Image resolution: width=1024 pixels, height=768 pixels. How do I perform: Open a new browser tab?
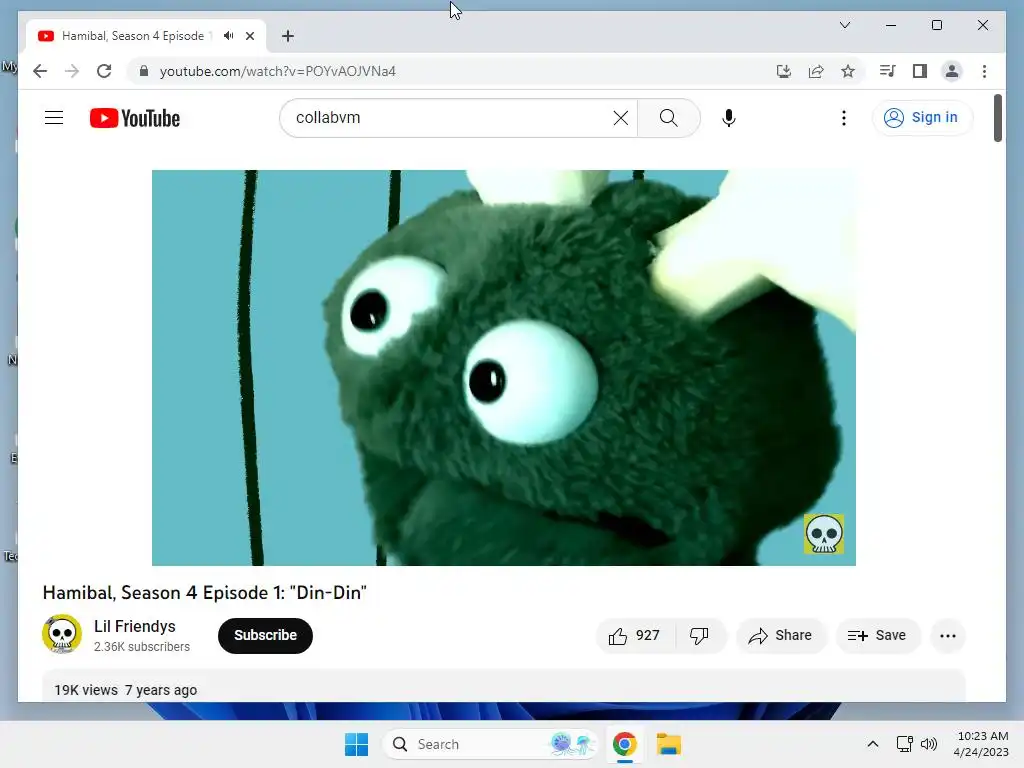pos(288,36)
